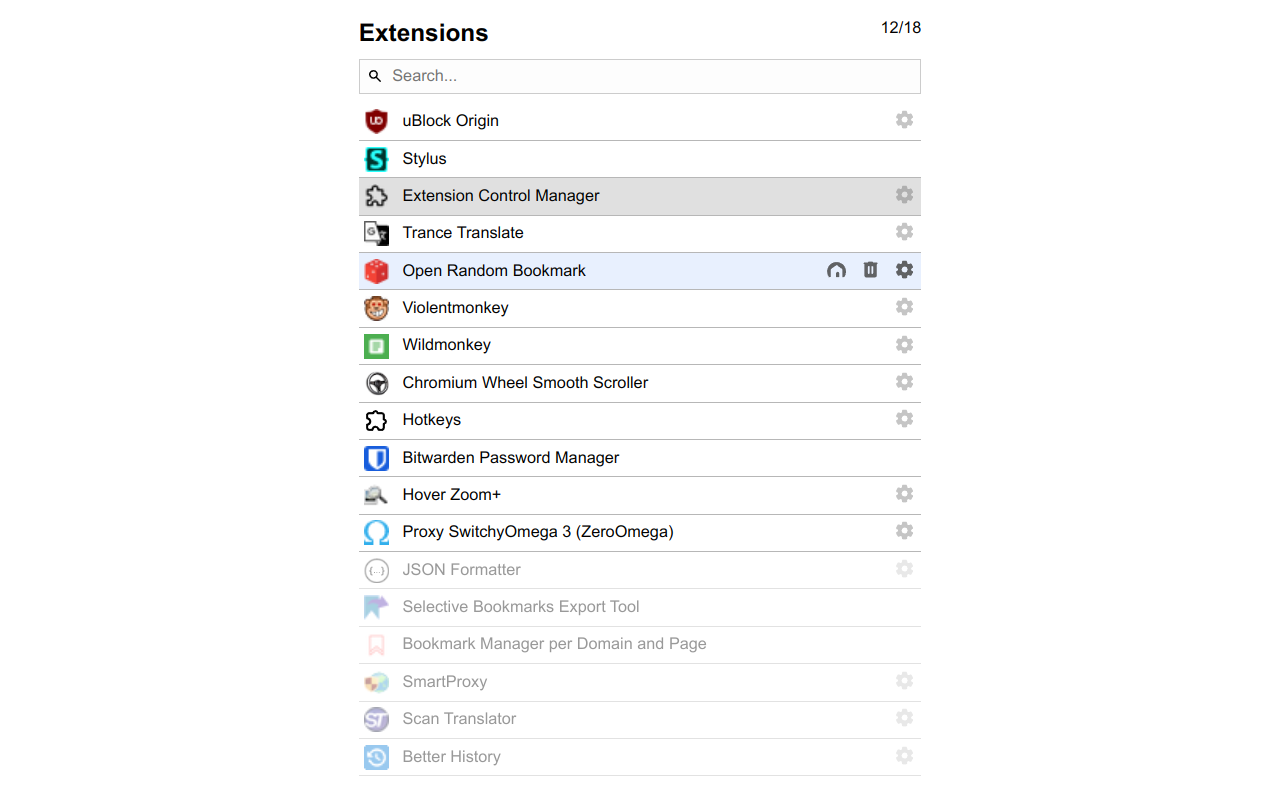The height and width of the screenshot is (800, 1280).
Task: Click the uBlock Origin shield icon
Action: pos(376,121)
